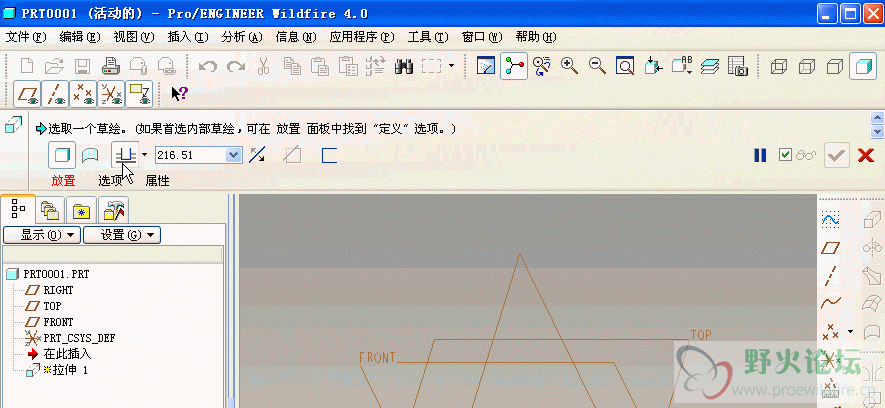This screenshot has height=408, width=885.
Task: Select the Datum Axis tool on right
Action: pos(830,275)
